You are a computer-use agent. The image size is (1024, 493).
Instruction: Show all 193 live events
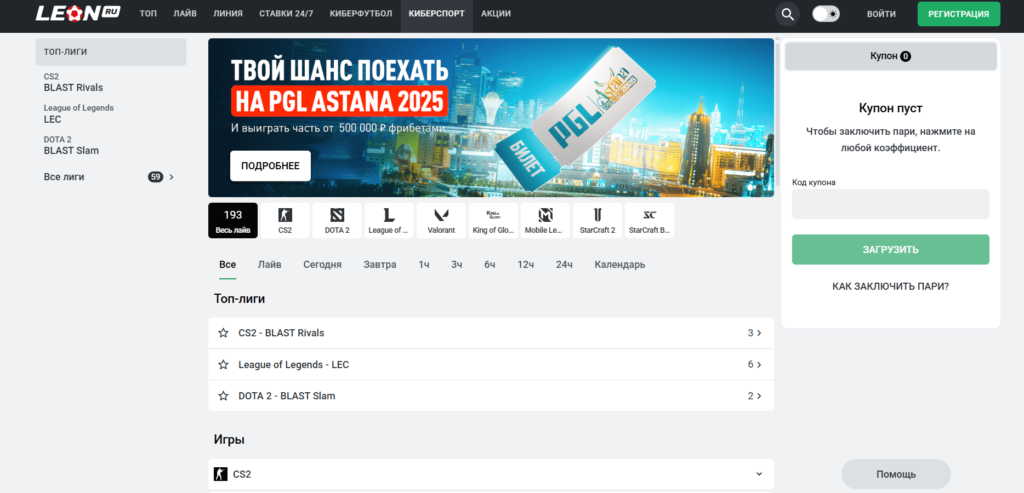coord(232,221)
